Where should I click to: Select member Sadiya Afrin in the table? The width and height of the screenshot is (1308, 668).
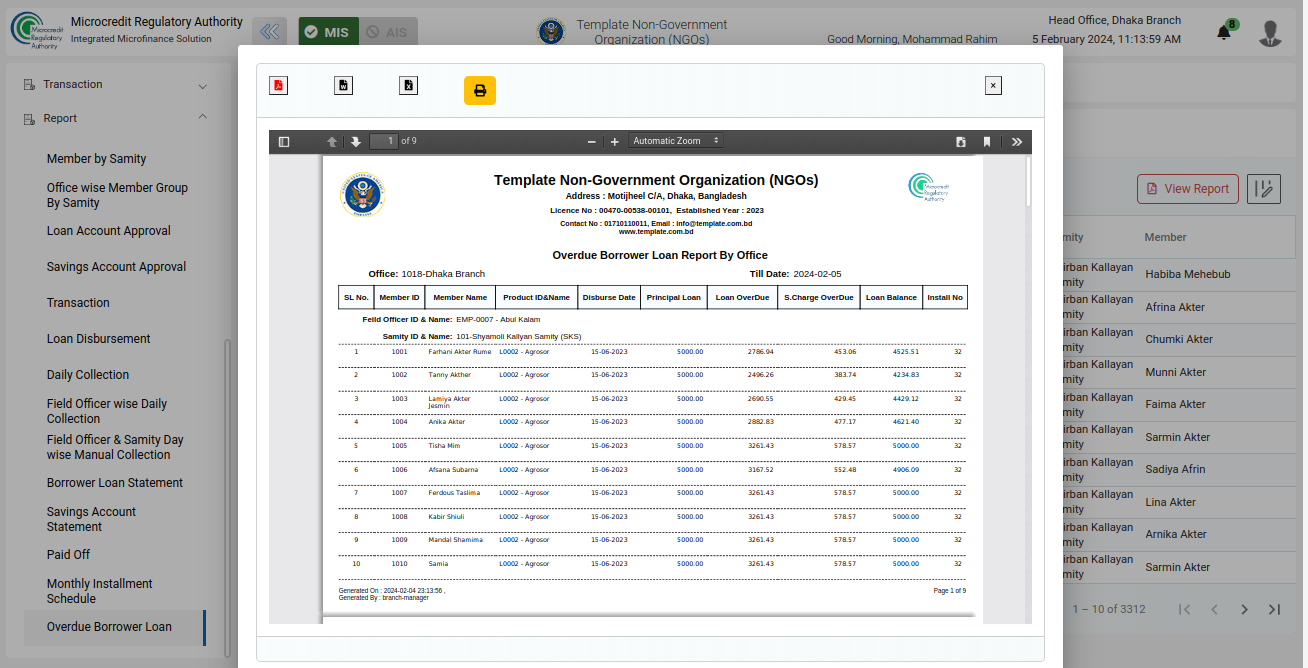tap(1176, 469)
